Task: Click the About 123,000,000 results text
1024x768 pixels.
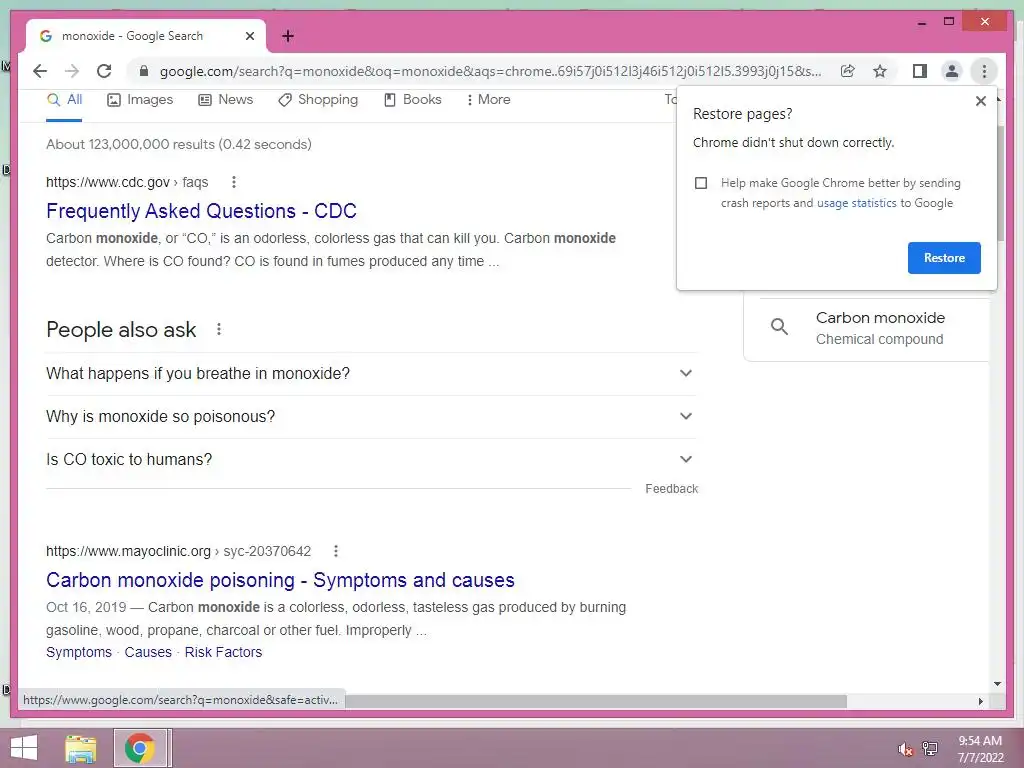Action: [179, 144]
